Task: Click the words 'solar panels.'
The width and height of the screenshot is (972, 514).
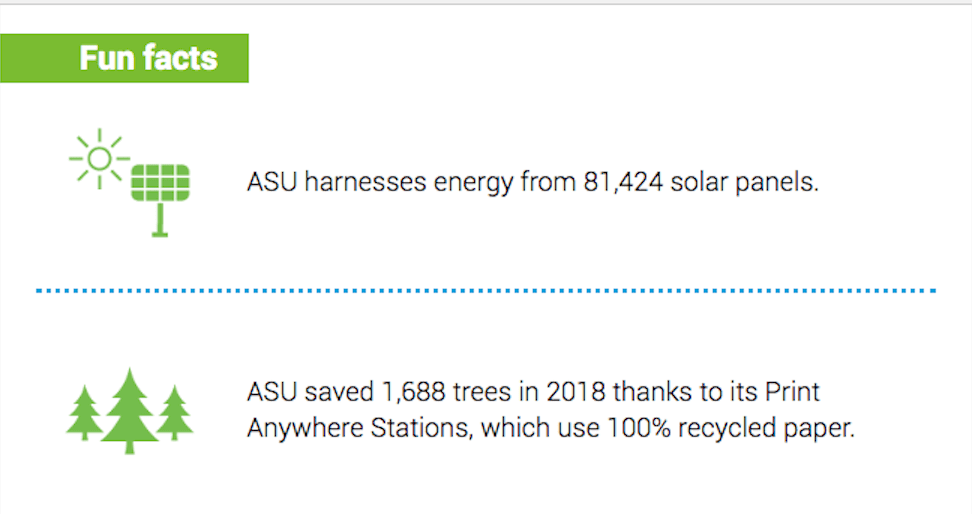Action: 744,182
